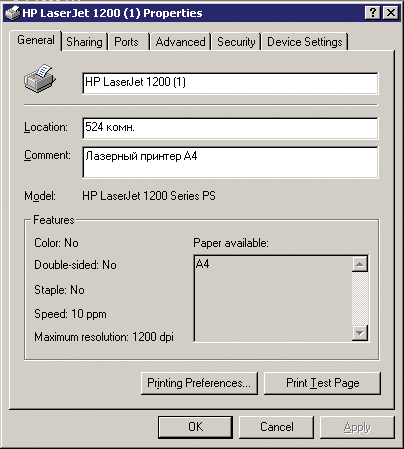Close the Properties dialog window

coord(391,13)
